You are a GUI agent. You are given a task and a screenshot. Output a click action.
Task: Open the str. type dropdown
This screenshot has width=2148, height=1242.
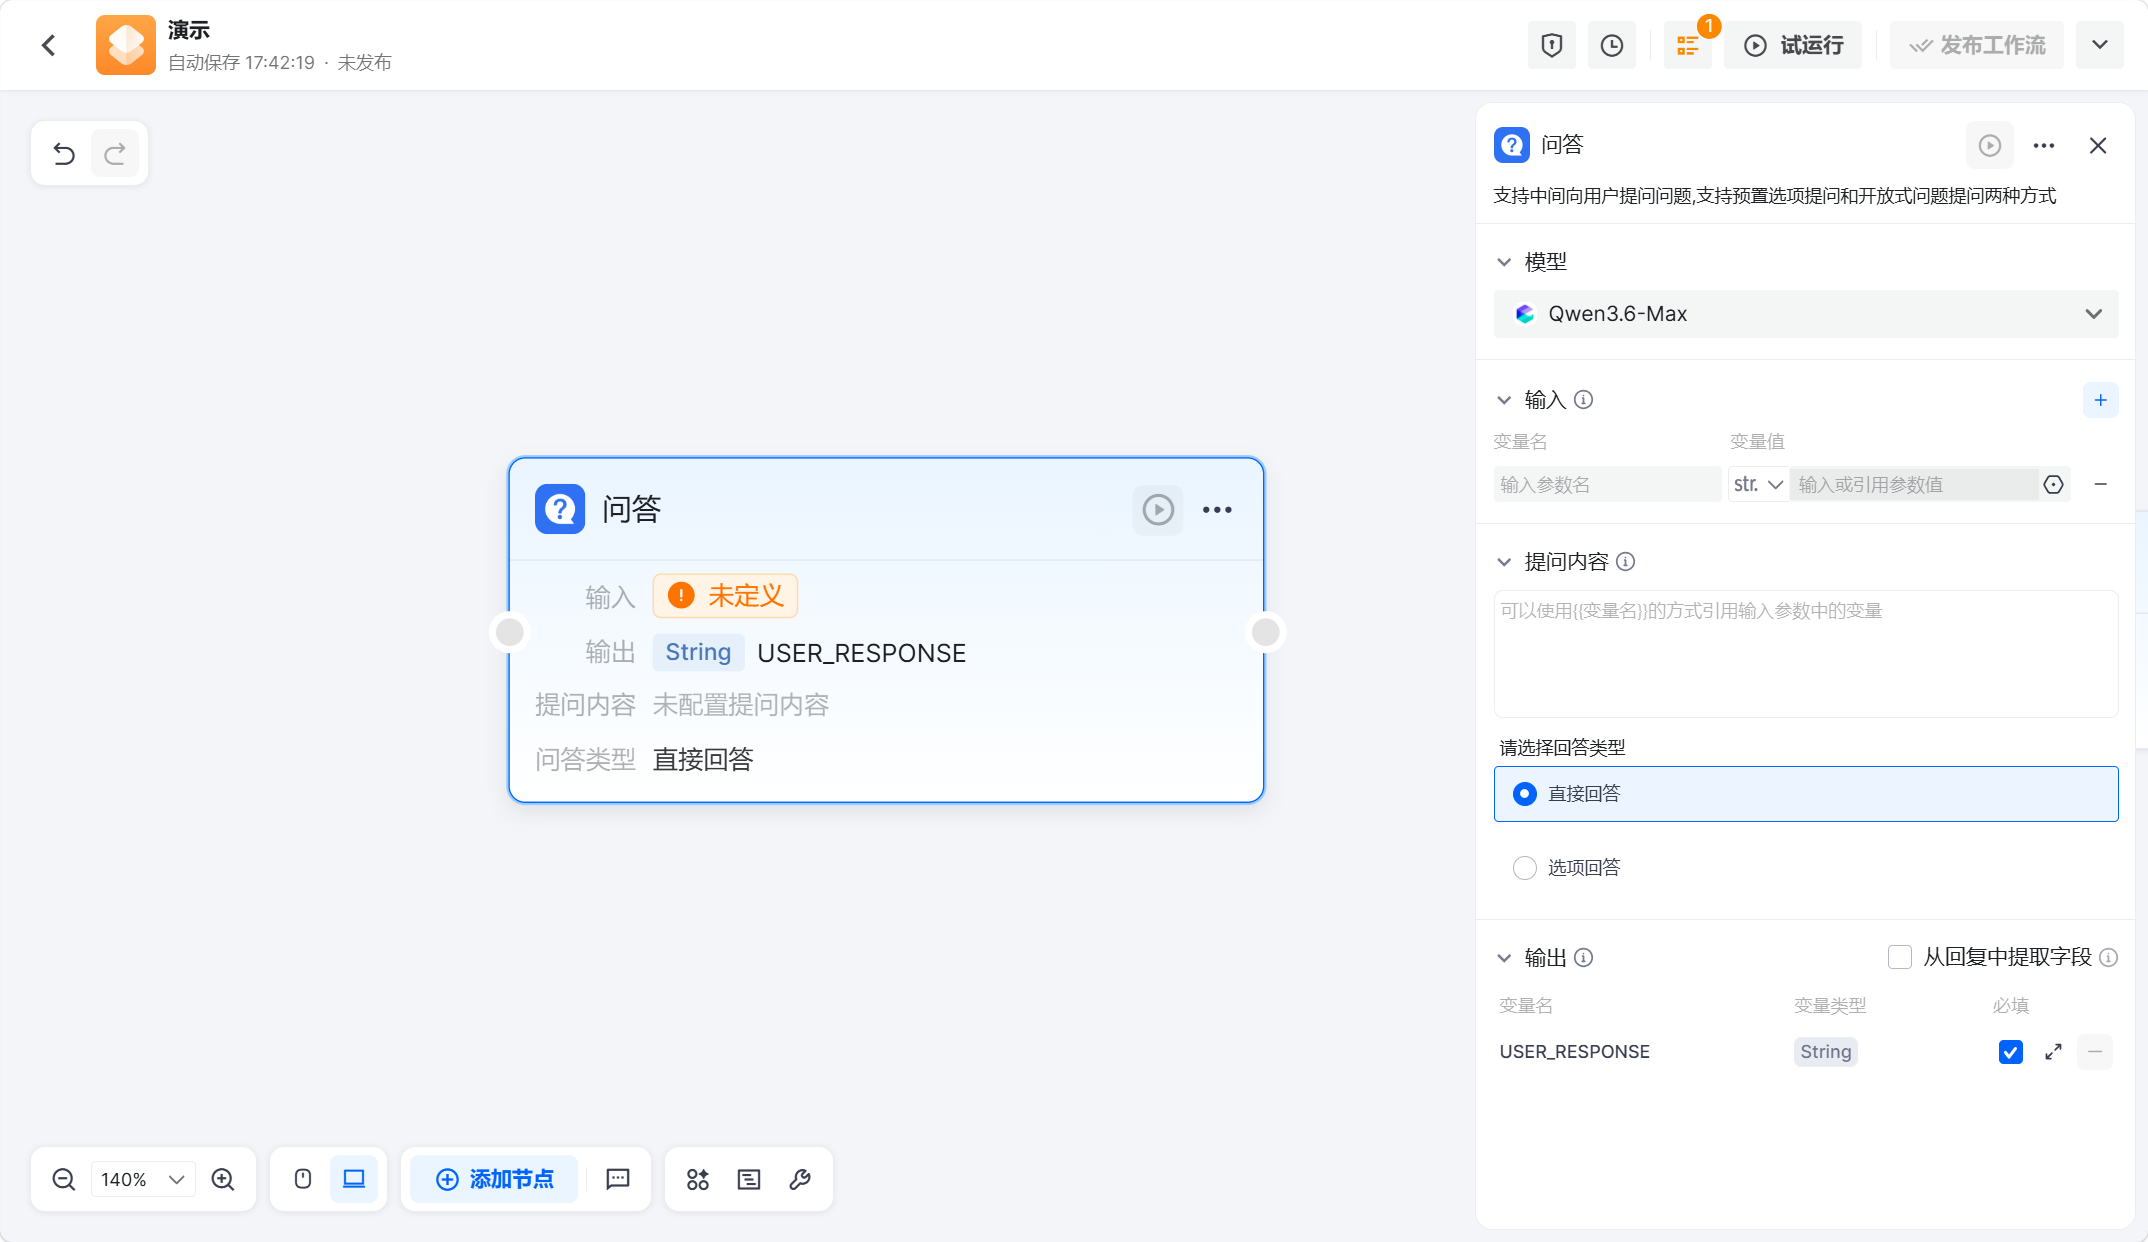click(x=1759, y=485)
